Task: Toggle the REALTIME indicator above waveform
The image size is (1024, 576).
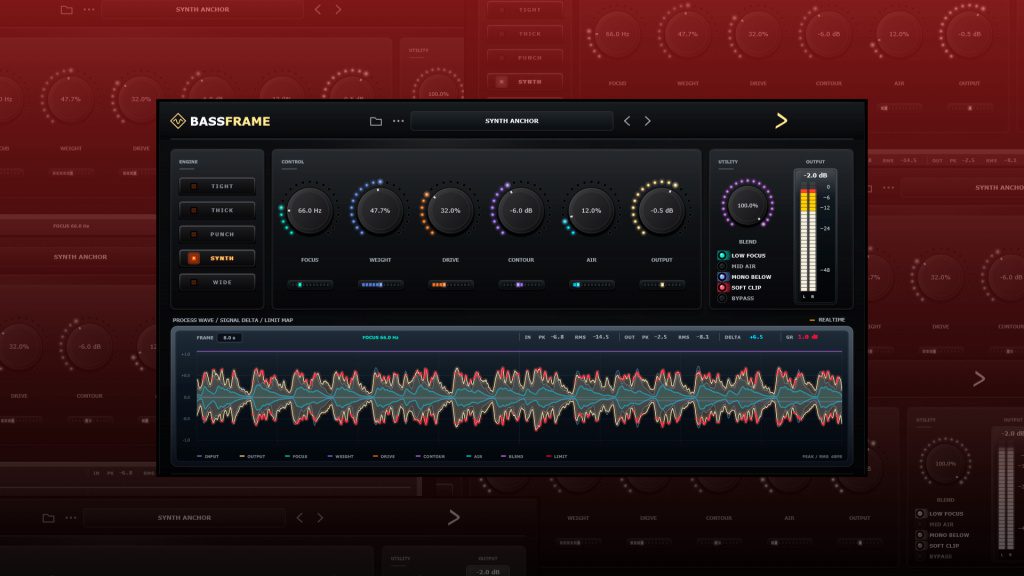Action: point(827,320)
